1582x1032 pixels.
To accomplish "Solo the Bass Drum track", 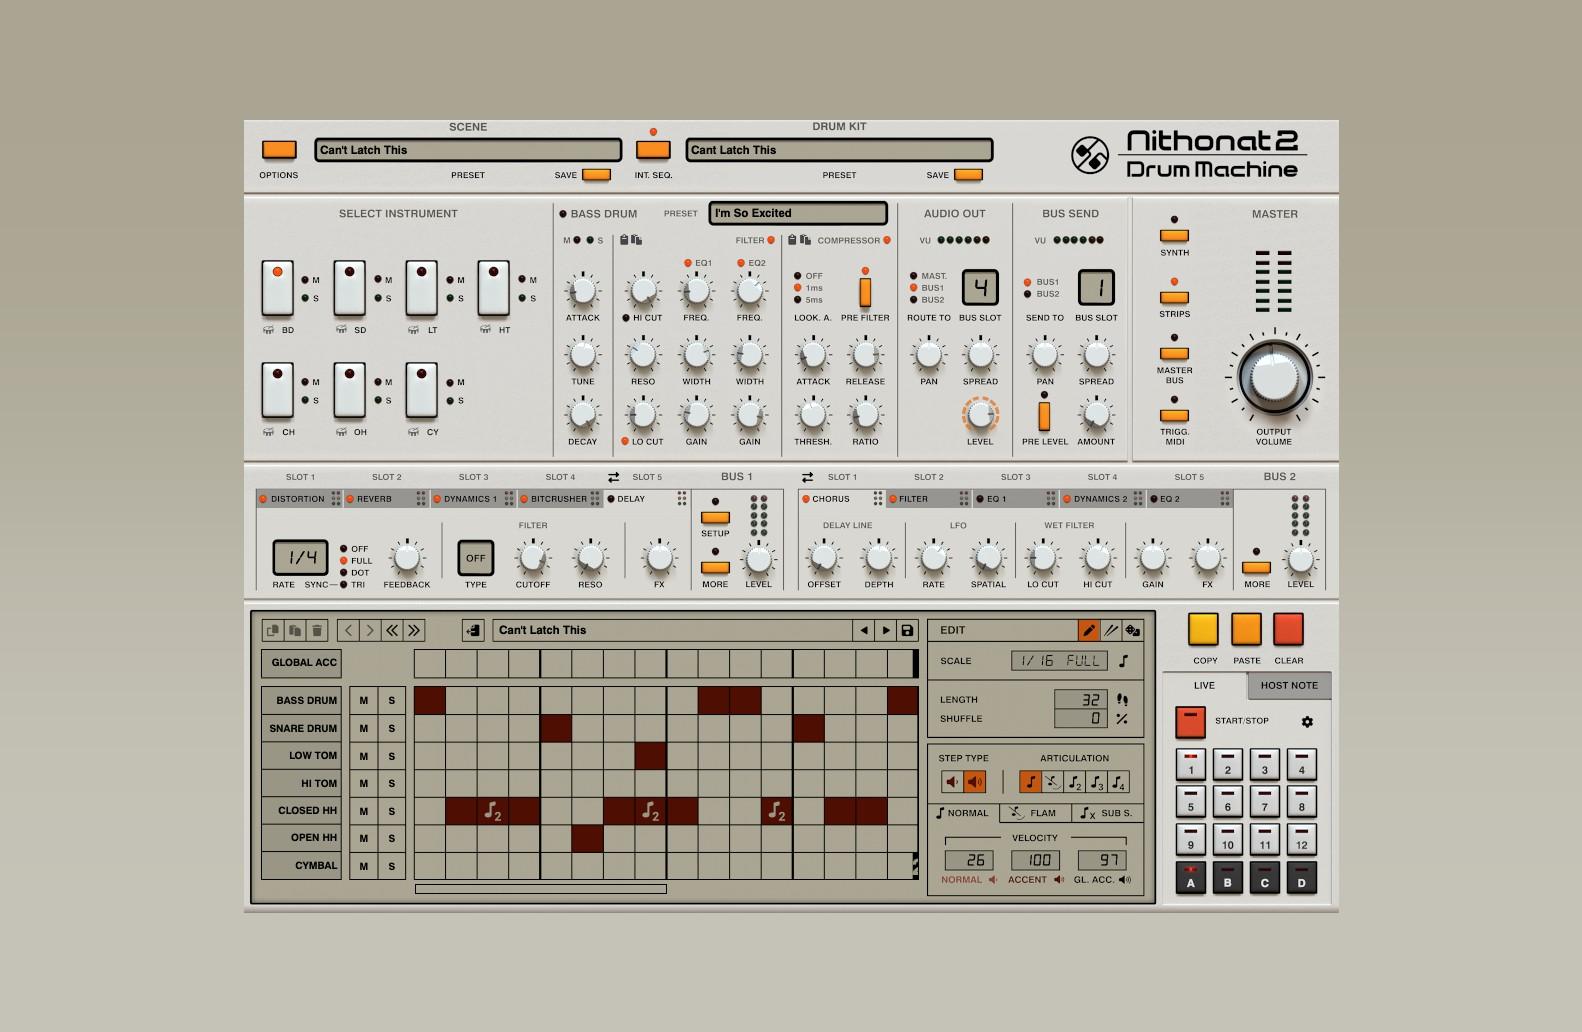I will pos(392,701).
